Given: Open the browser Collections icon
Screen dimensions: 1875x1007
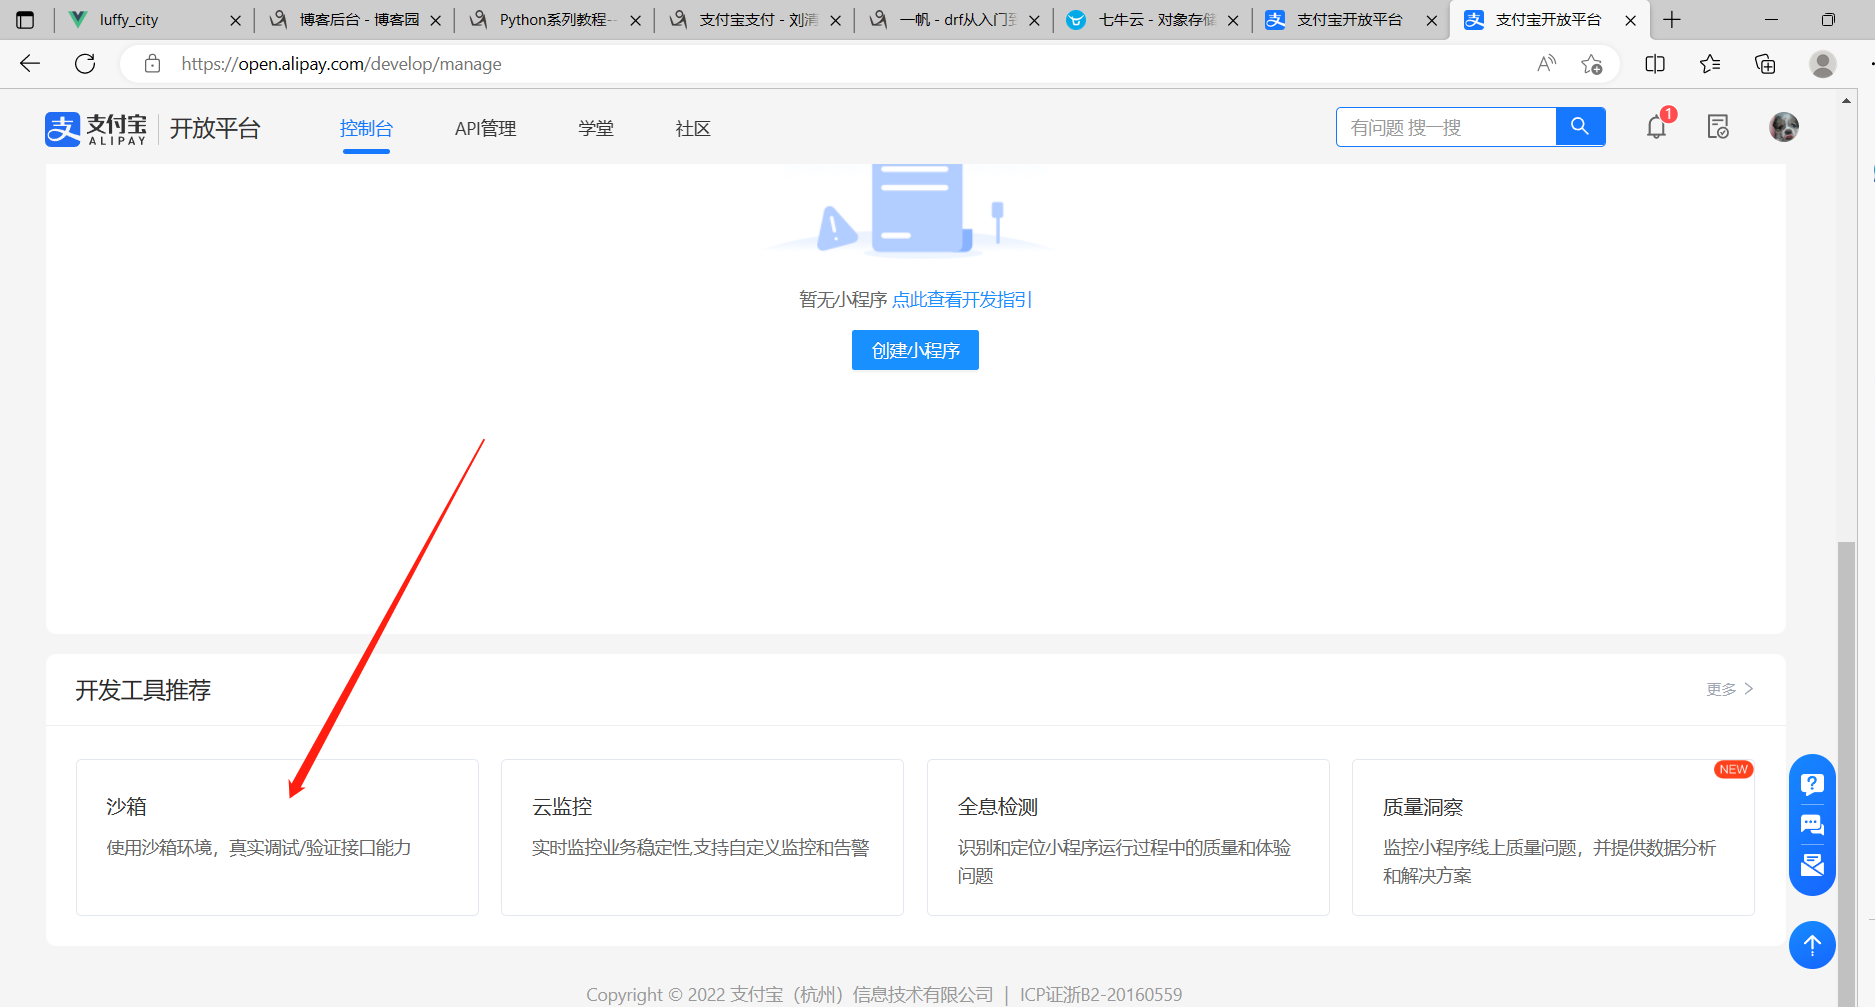Looking at the screenshot, I should [1765, 64].
